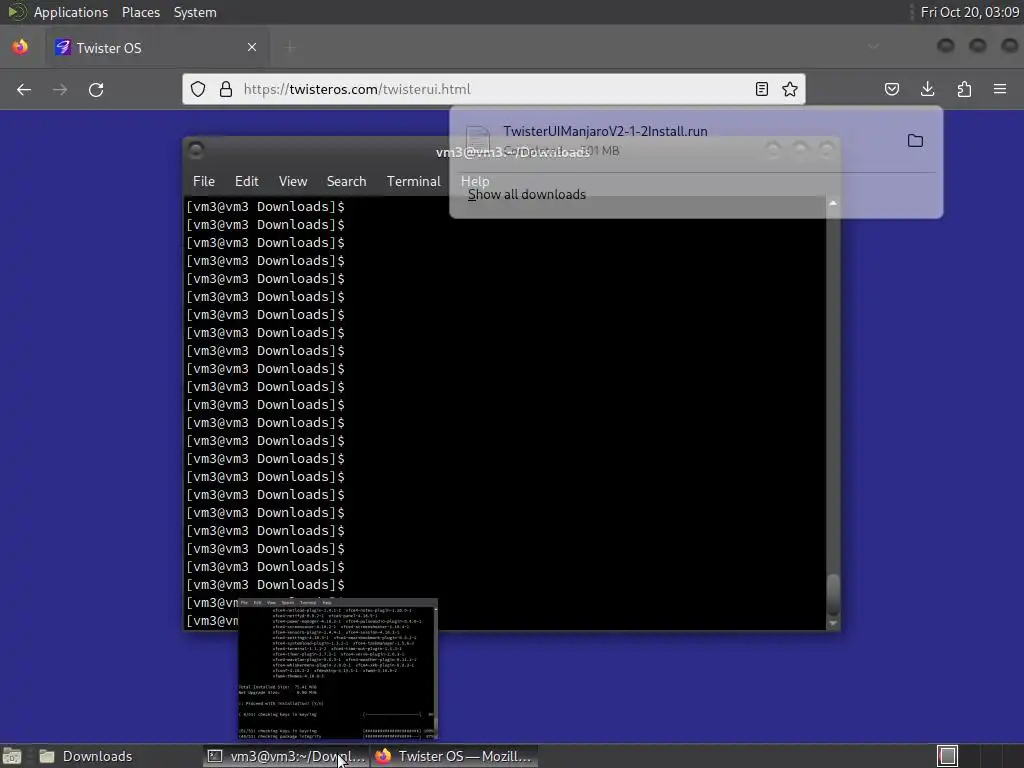Save page to Pocket
The image size is (1024, 768).
point(891,89)
